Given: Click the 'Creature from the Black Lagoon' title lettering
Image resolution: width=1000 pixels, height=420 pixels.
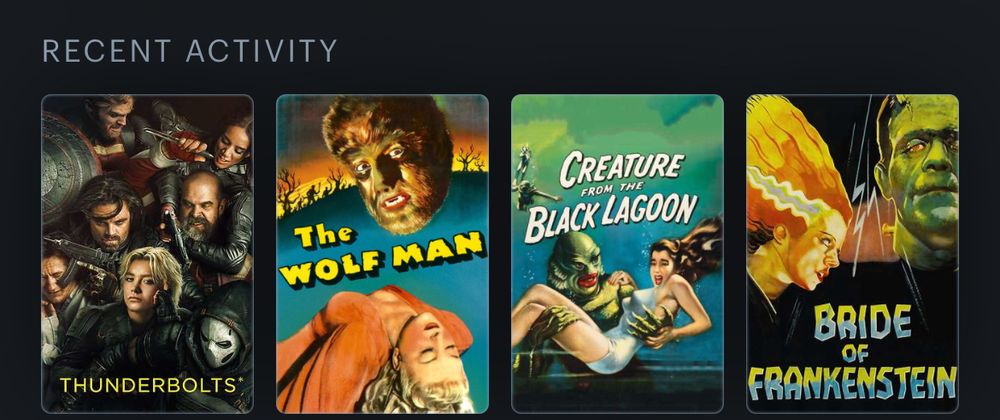Looking at the screenshot, I should pyautogui.click(x=610, y=195).
